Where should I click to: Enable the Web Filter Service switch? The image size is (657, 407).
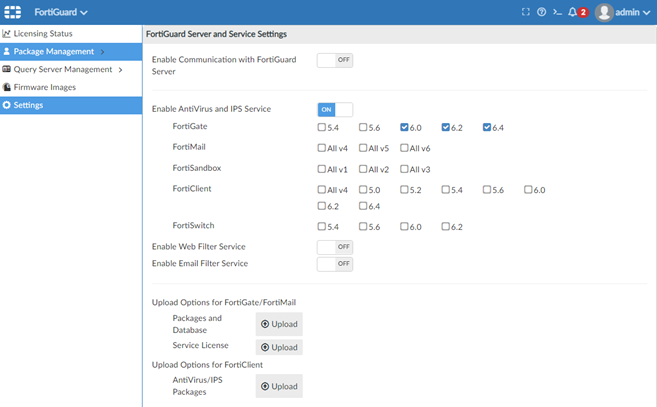[335, 246]
